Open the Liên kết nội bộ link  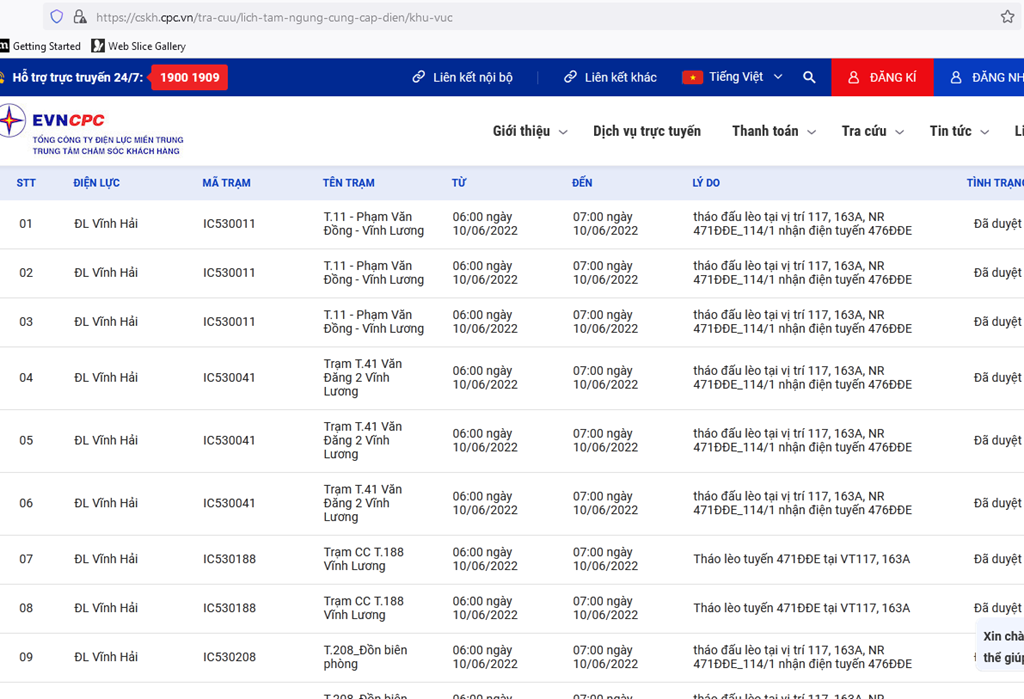462,77
